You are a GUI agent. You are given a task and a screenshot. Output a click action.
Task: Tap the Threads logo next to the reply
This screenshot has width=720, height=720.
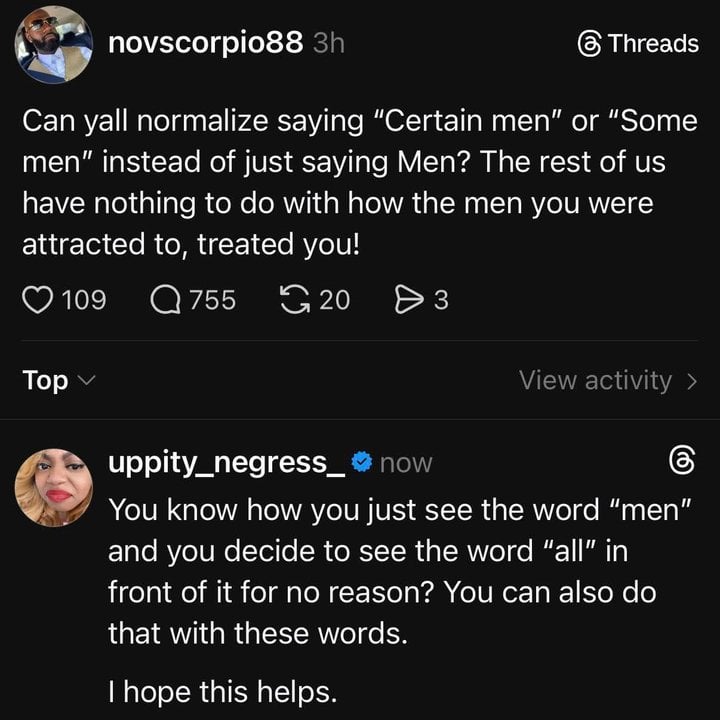click(x=681, y=462)
